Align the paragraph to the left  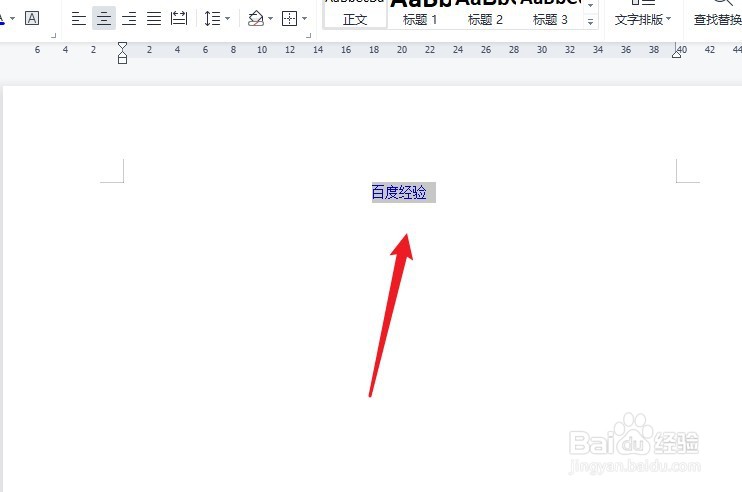click(79, 19)
